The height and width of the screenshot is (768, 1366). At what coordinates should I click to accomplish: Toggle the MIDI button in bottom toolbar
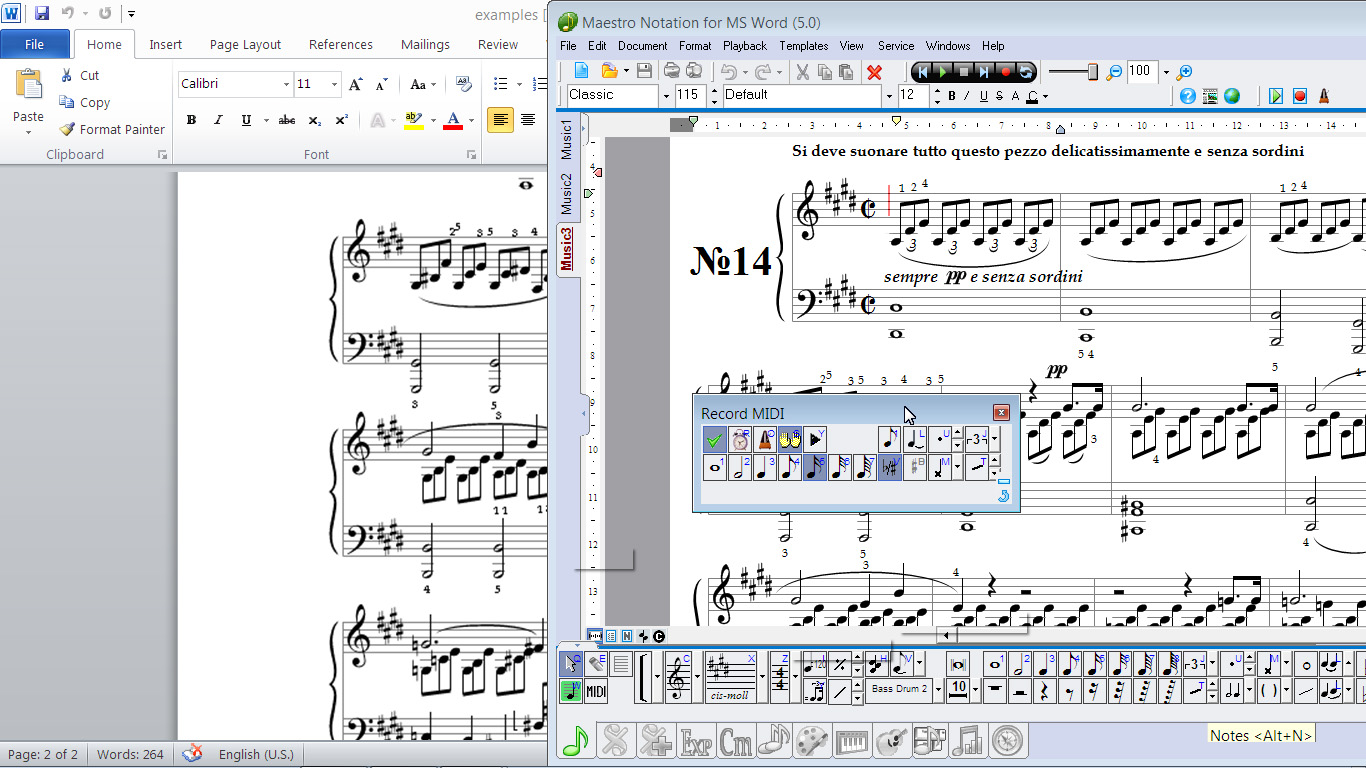coord(596,691)
